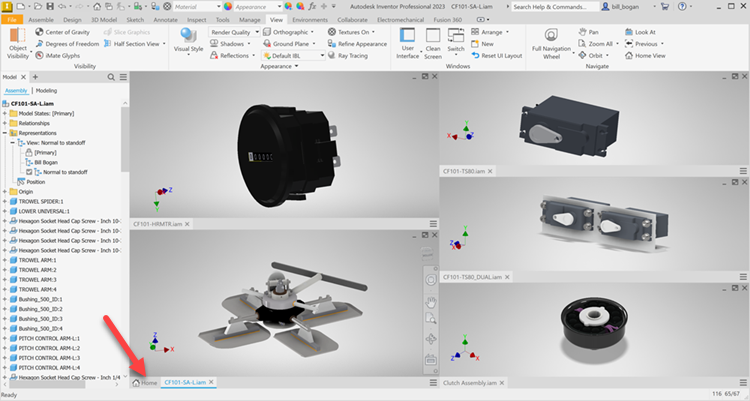Viewport: 750px width, 401px height.
Task: Expand the TROWEL SPIDER:1 component
Action: [5, 201]
